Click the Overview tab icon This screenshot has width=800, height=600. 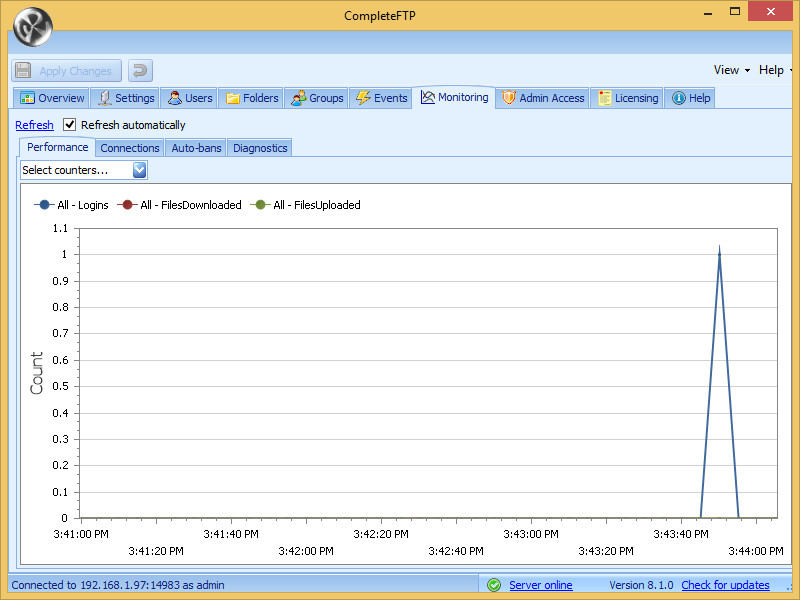click(27, 98)
